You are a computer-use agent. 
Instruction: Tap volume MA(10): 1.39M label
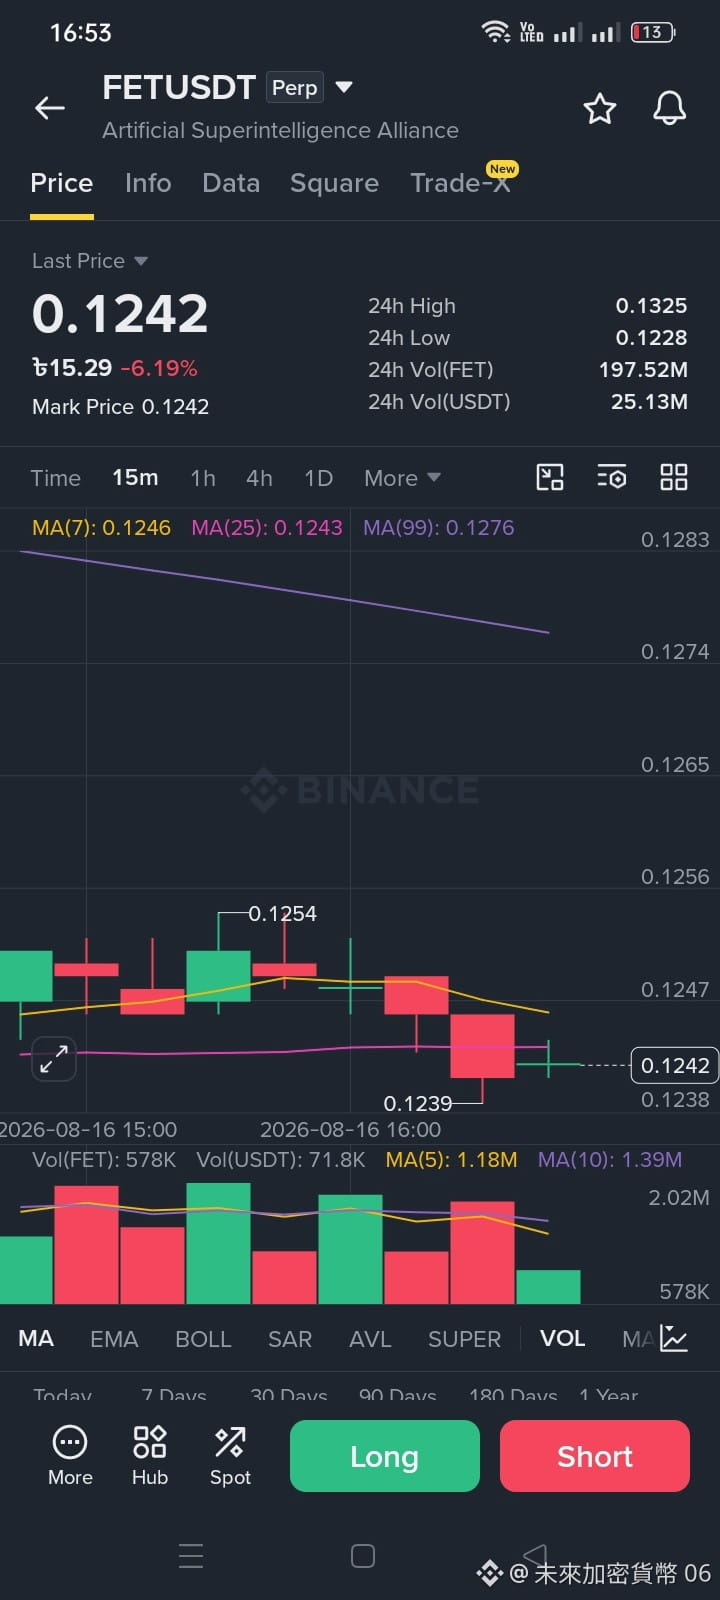(x=610, y=1160)
